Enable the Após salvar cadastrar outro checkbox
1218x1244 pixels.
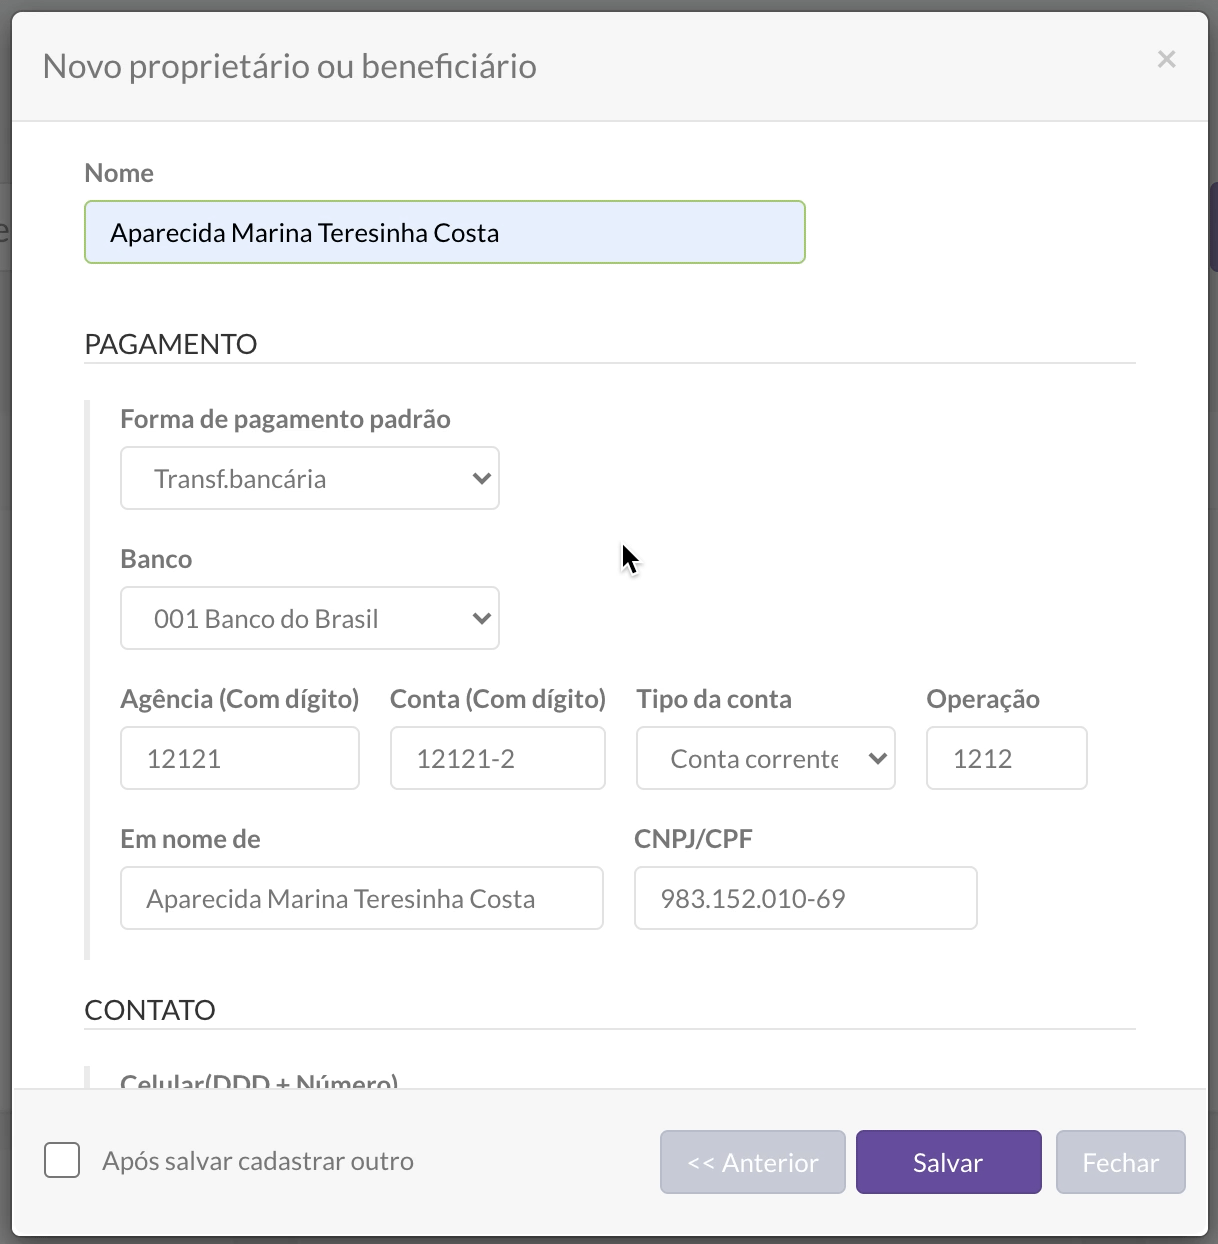[62, 1161]
